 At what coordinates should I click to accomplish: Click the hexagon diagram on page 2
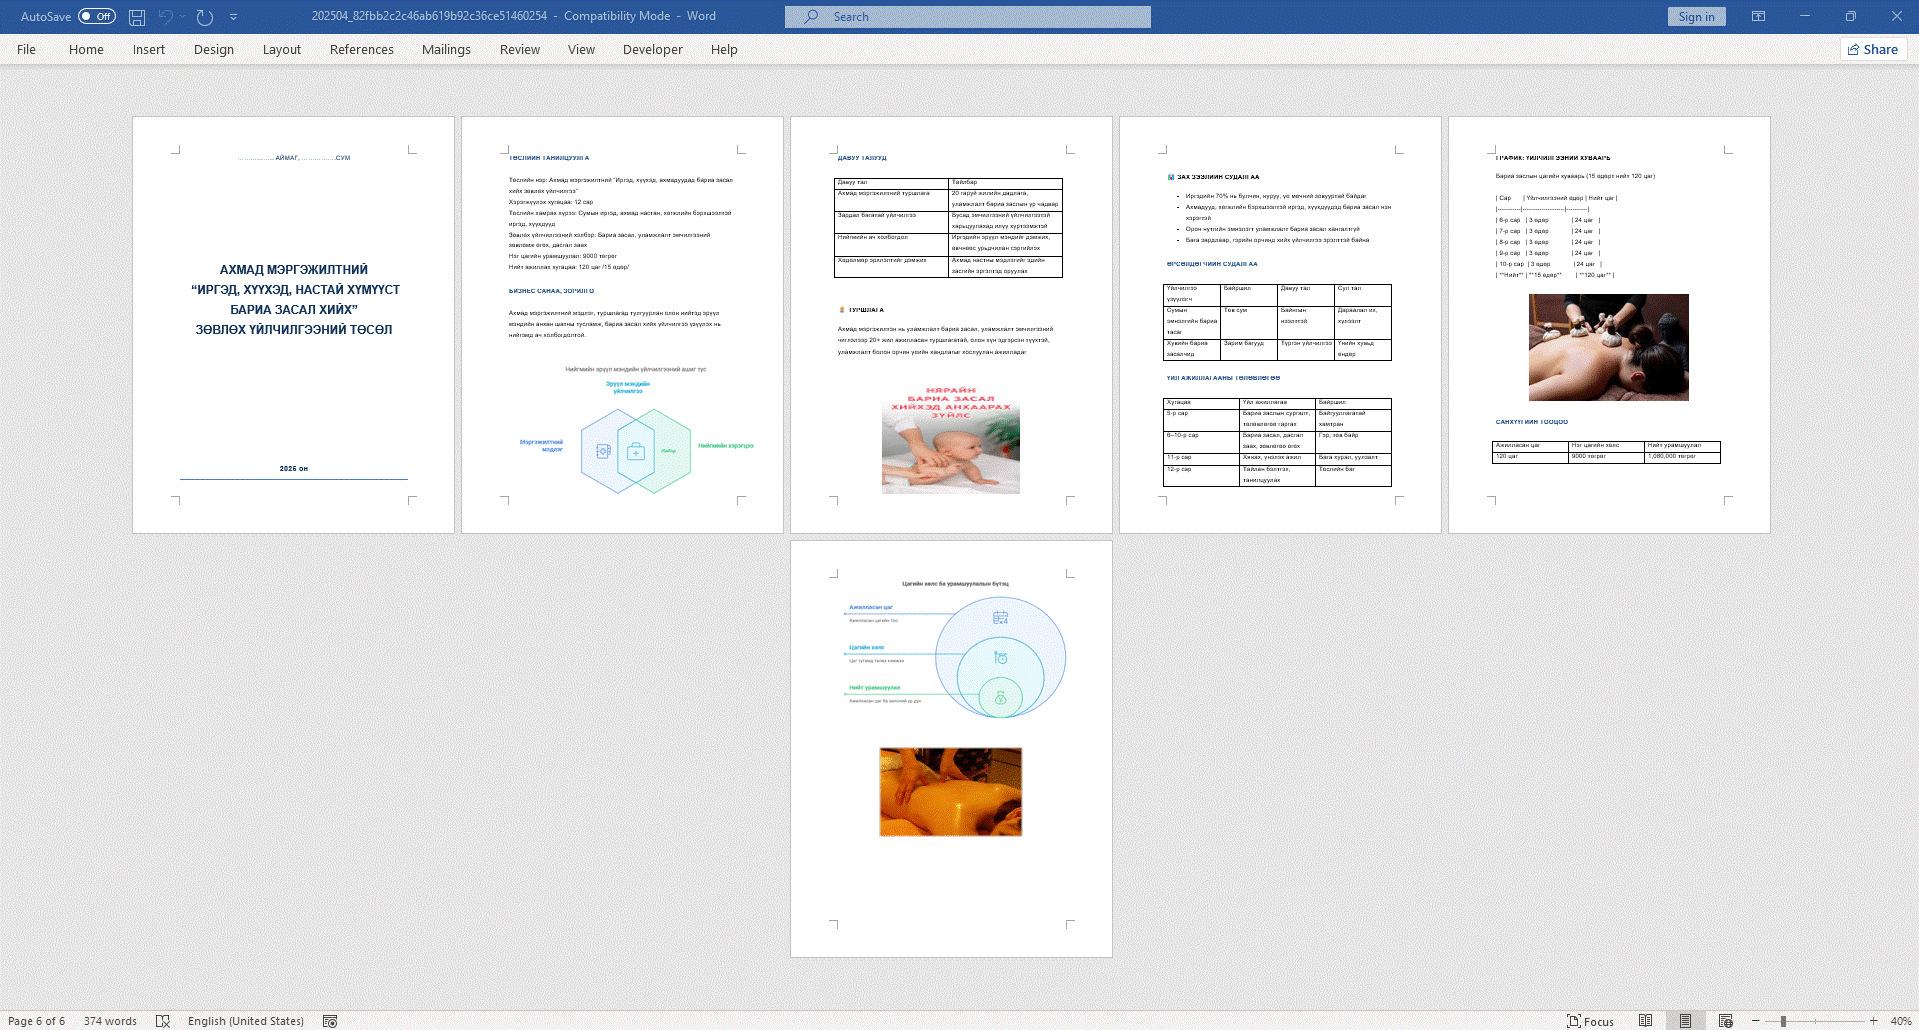coord(636,451)
